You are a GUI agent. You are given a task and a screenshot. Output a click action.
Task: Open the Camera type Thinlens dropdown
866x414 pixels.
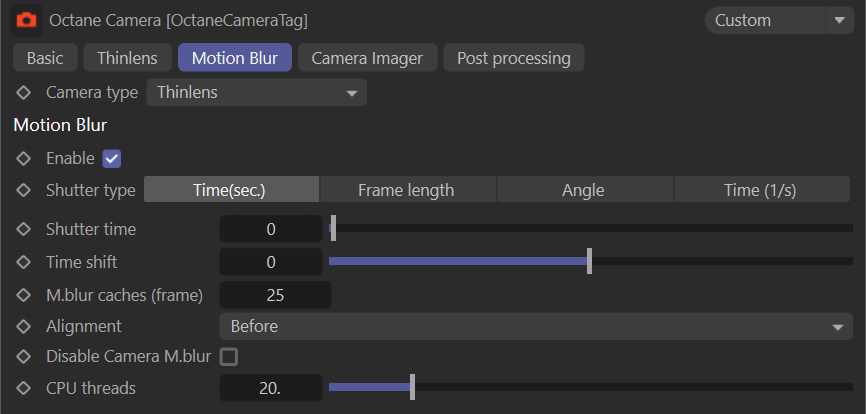256,93
